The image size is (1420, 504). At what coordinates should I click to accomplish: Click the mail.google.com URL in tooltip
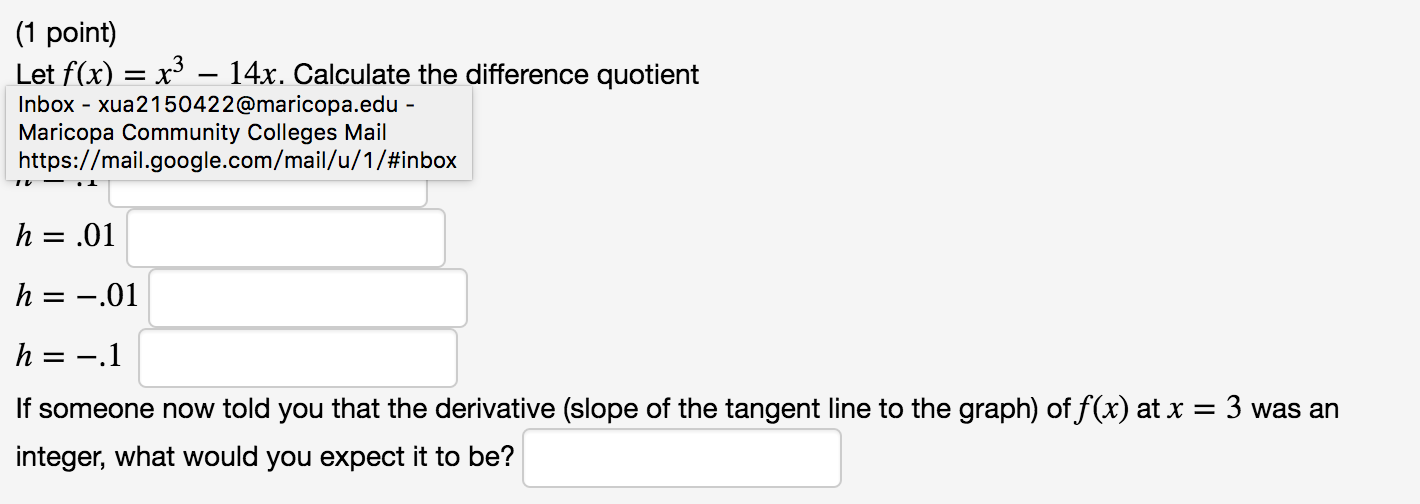click(x=237, y=160)
